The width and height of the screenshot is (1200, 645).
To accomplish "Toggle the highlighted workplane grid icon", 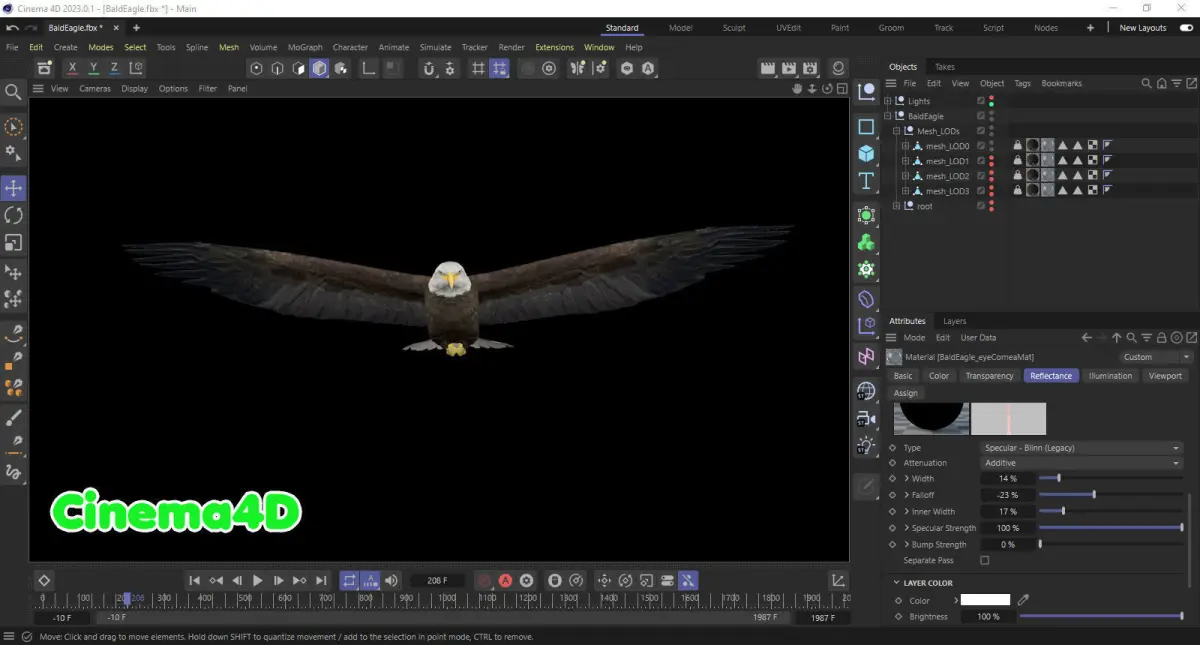I will [499, 68].
